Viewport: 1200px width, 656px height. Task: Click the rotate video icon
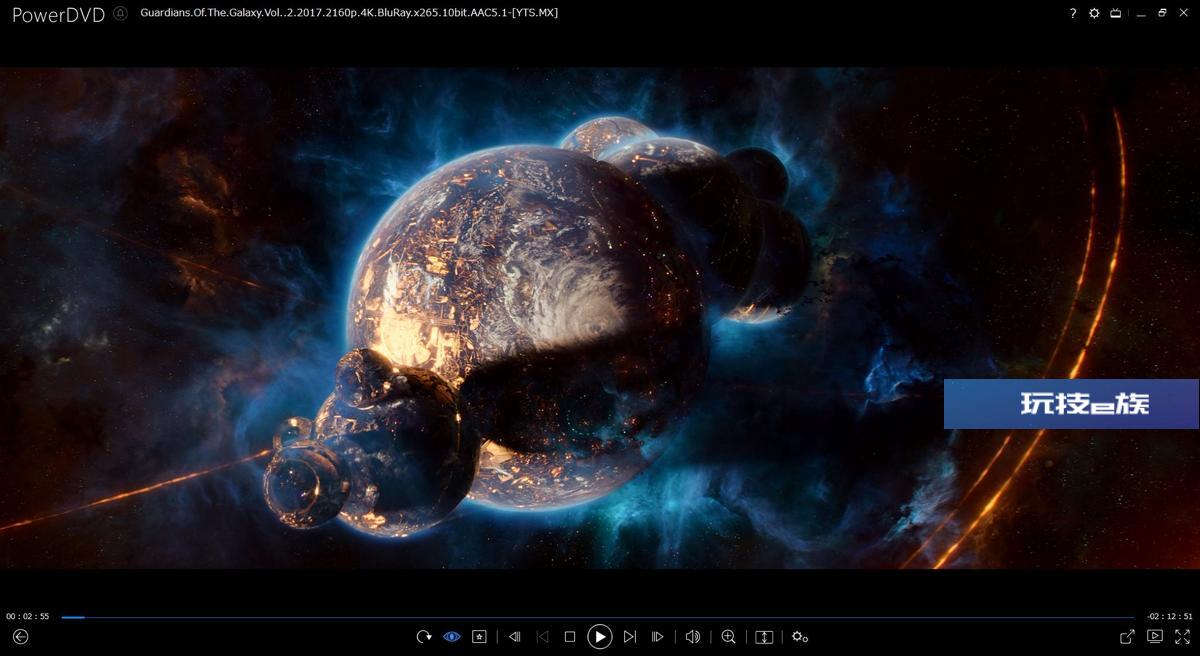(424, 637)
